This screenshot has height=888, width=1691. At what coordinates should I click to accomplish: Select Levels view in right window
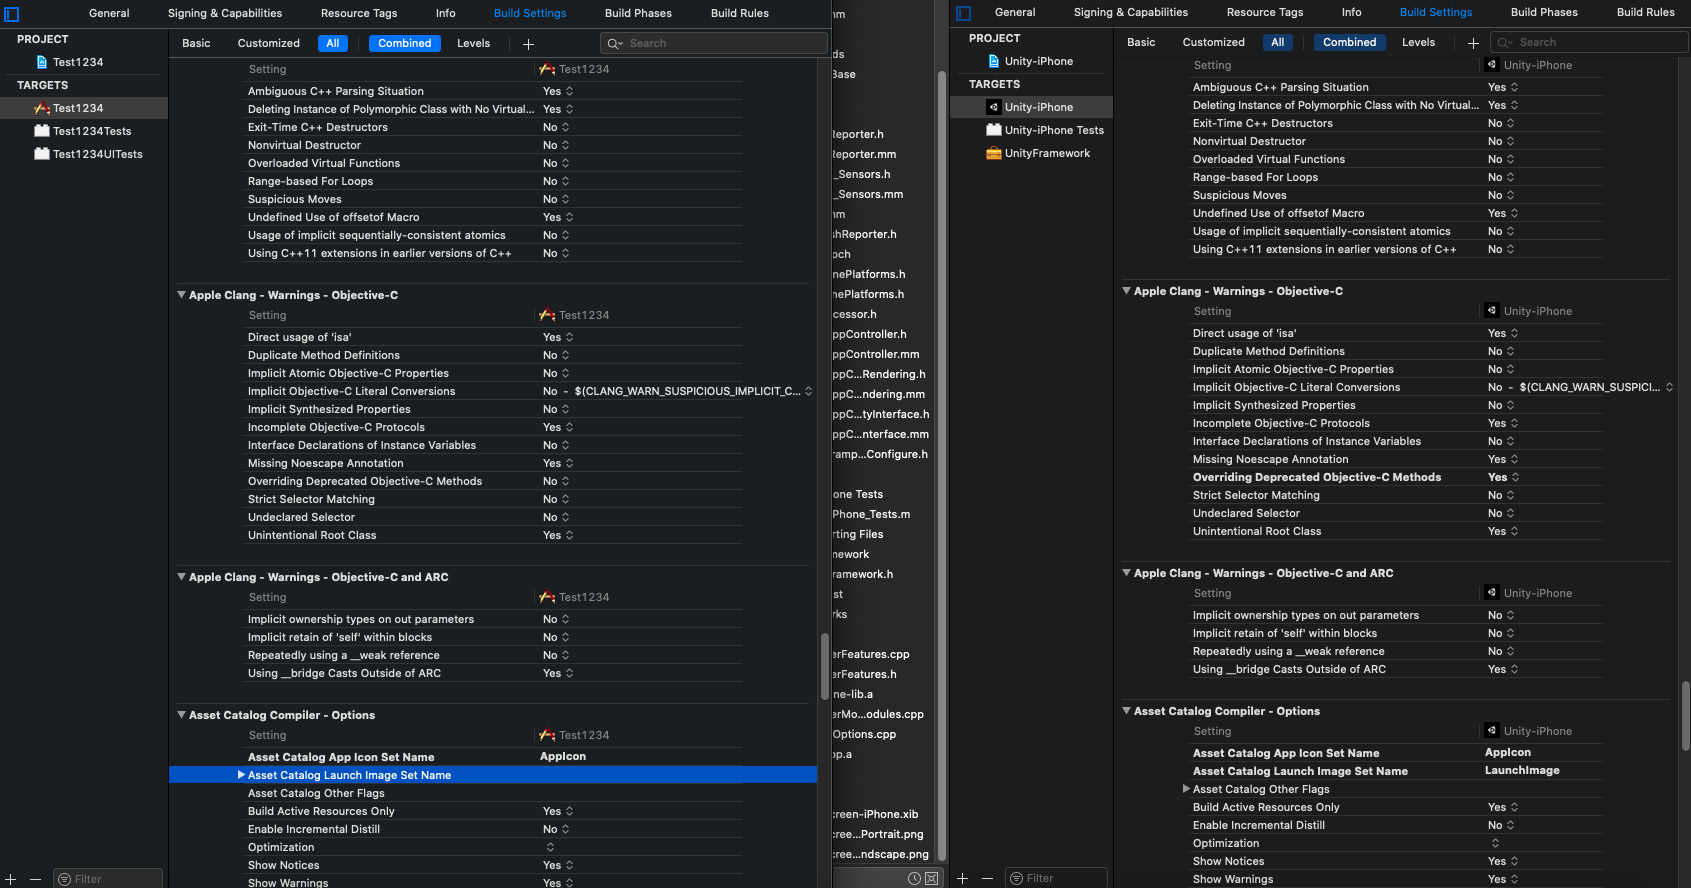1419,43
